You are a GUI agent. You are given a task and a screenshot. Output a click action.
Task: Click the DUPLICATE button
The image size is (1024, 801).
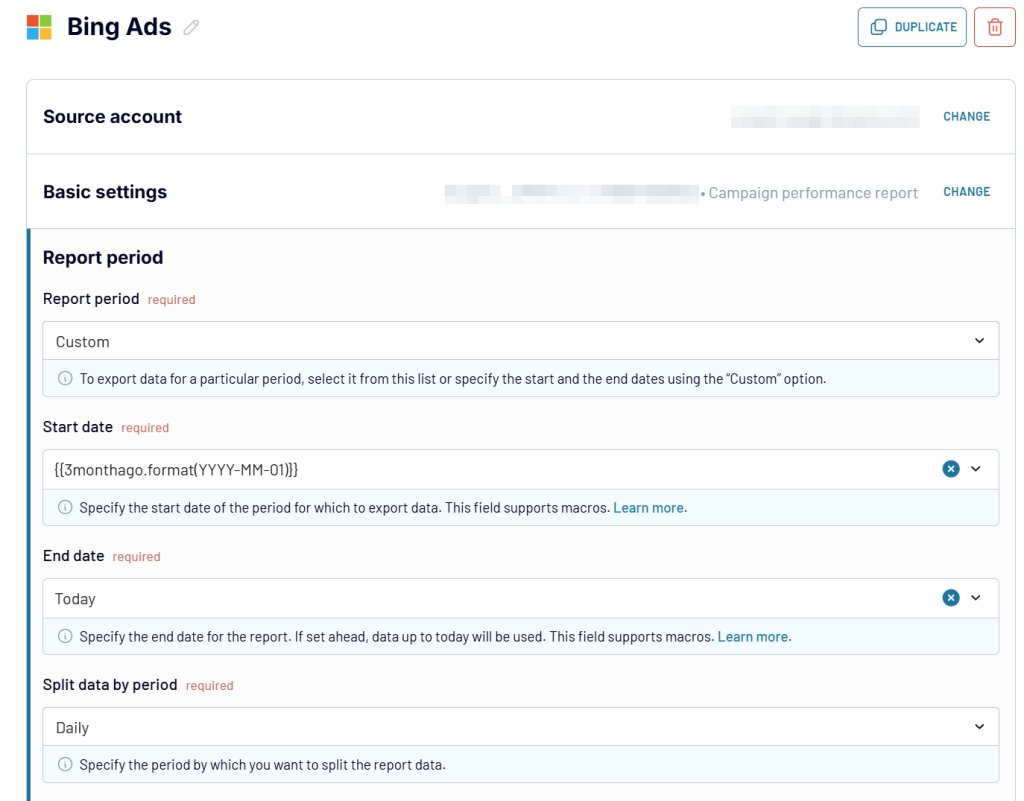coord(912,27)
